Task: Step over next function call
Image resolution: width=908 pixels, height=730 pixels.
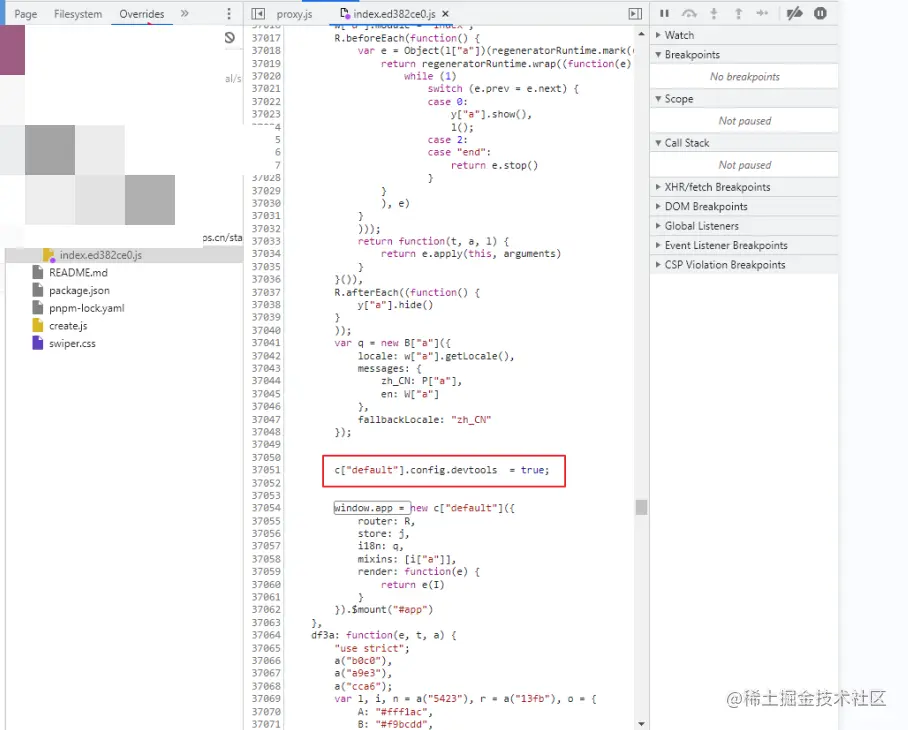Action: pos(689,13)
